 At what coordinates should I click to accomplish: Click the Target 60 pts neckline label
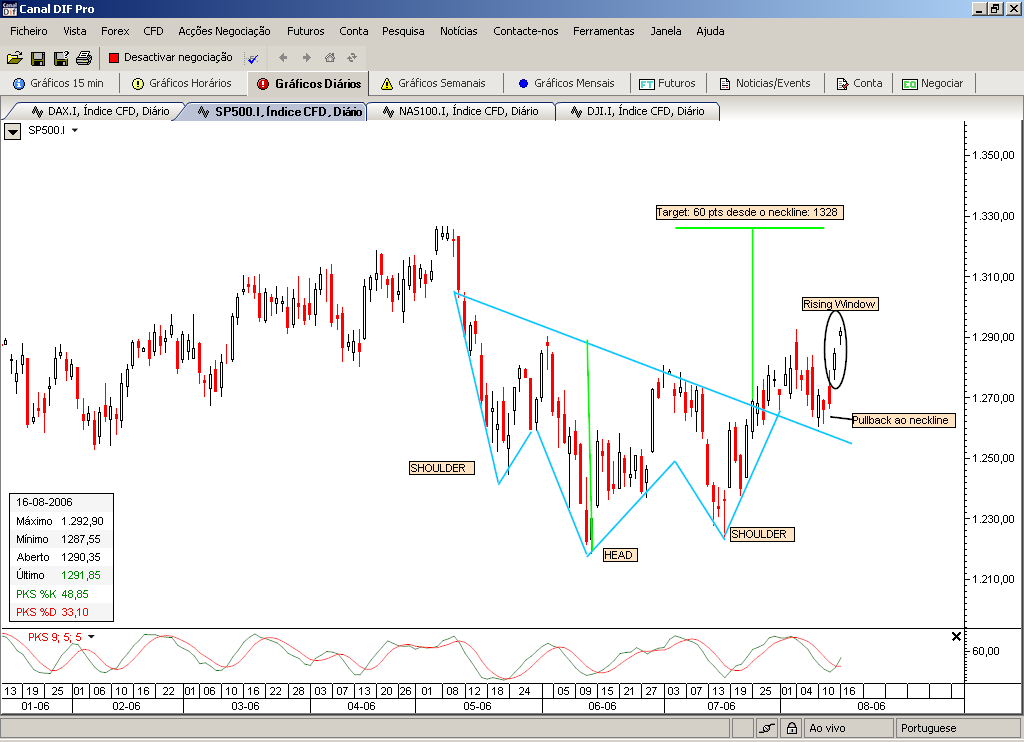pyautogui.click(x=749, y=213)
